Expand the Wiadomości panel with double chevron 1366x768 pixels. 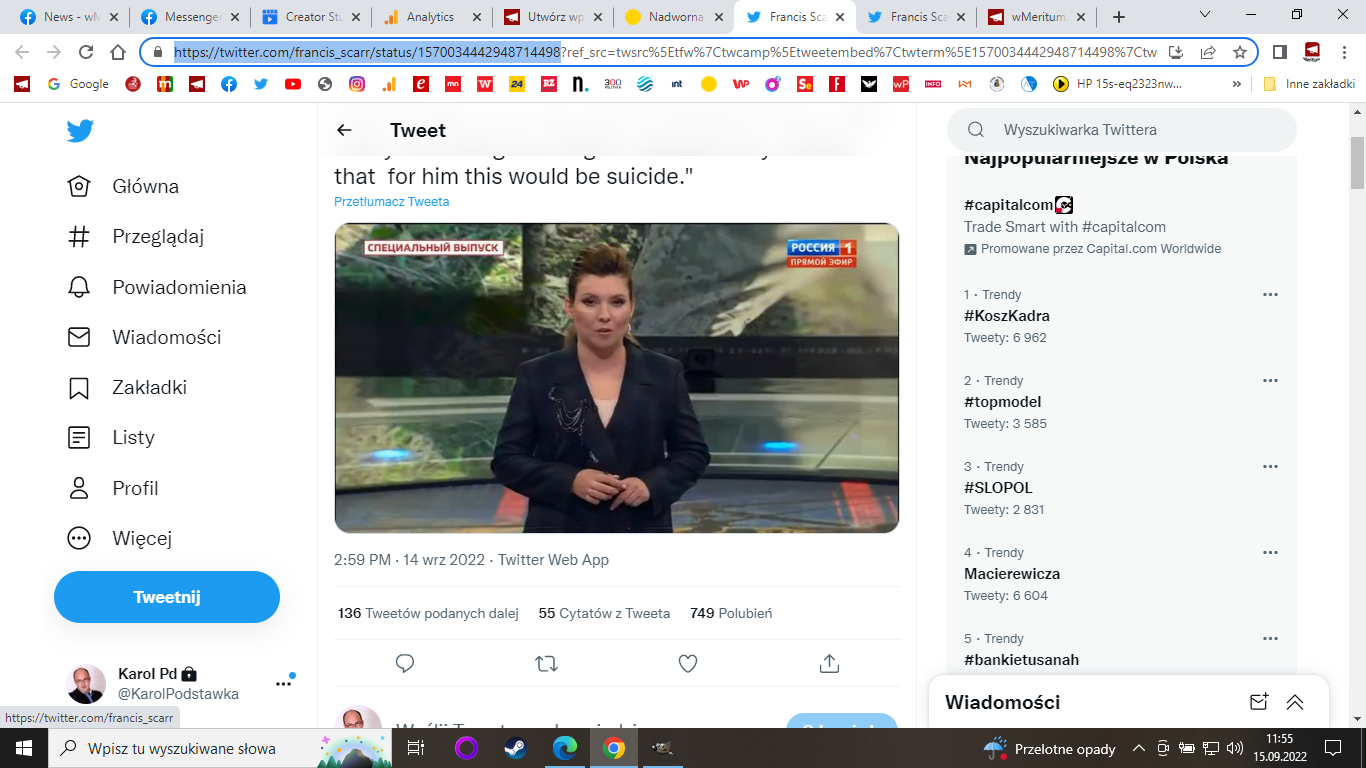point(1295,702)
